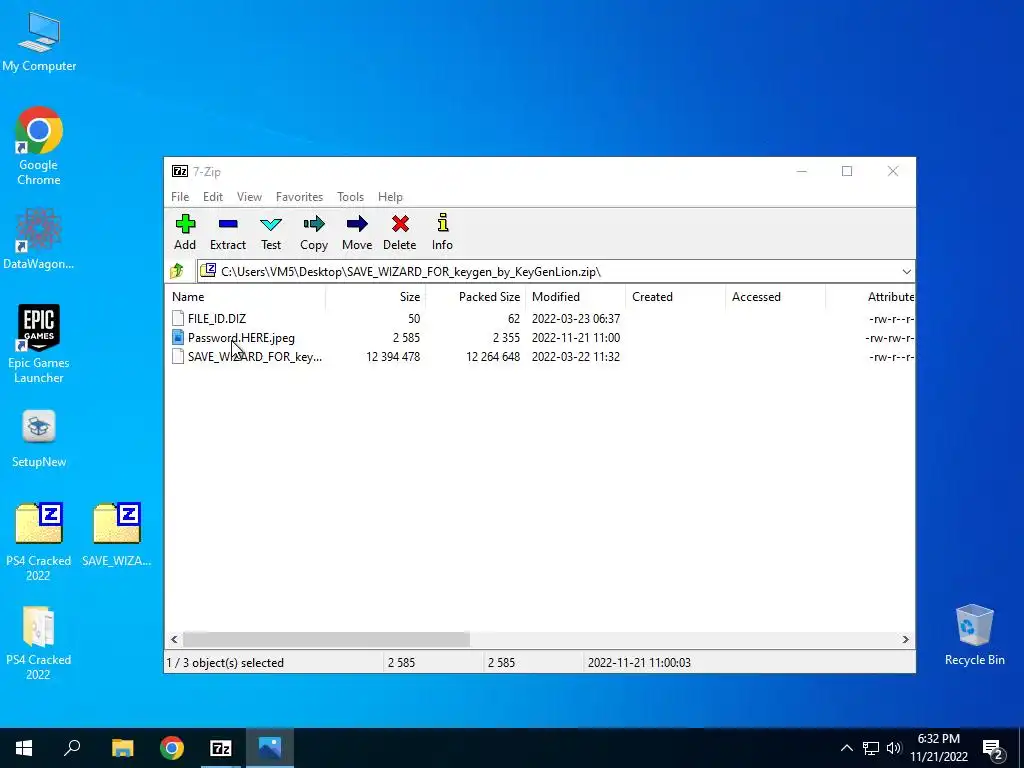
Task: Open the Help menu
Action: (390, 197)
